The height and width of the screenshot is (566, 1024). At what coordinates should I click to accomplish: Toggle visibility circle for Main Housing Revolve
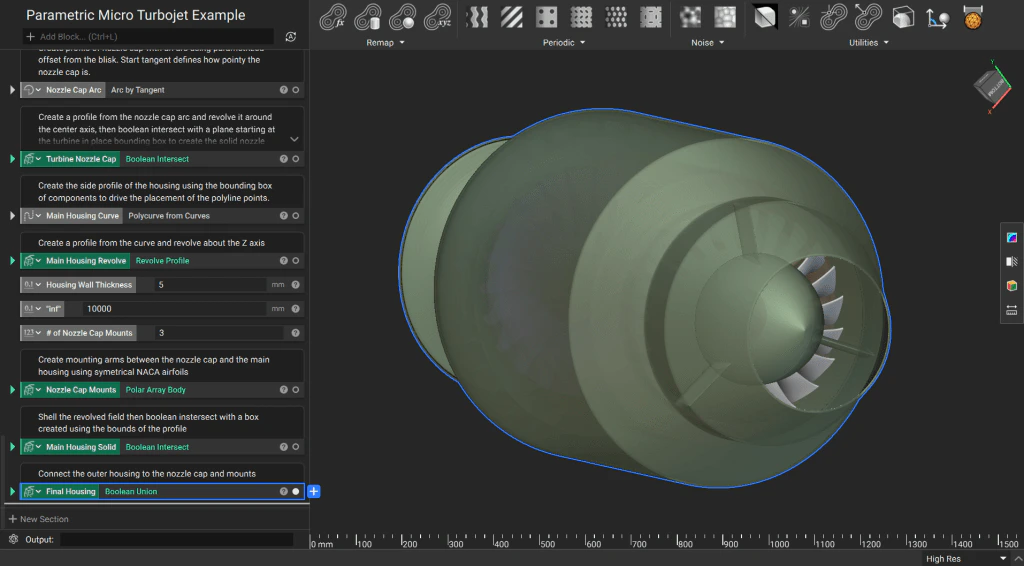click(x=296, y=261)
